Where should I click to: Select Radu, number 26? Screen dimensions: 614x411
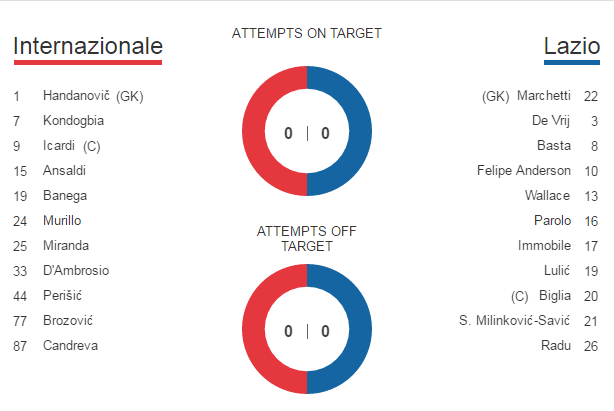pyautogui.click(x=554, y=346)
